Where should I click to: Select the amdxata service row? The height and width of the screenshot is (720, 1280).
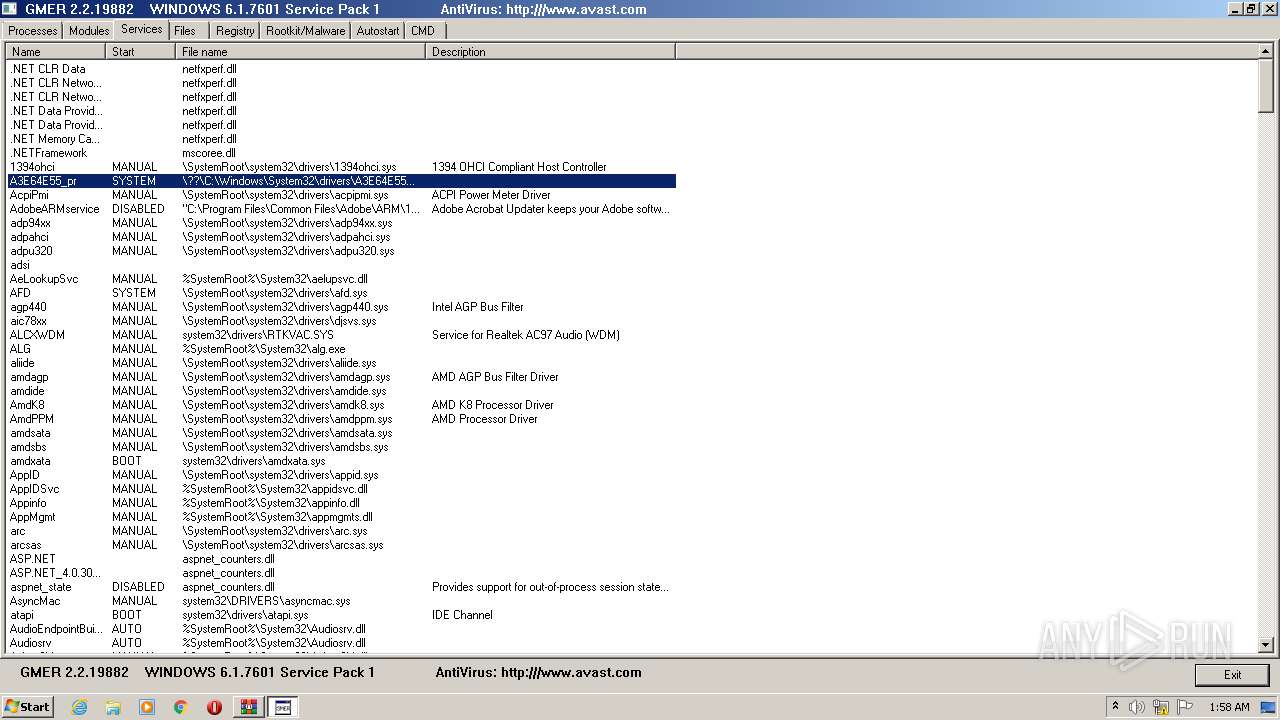point(341,461)
